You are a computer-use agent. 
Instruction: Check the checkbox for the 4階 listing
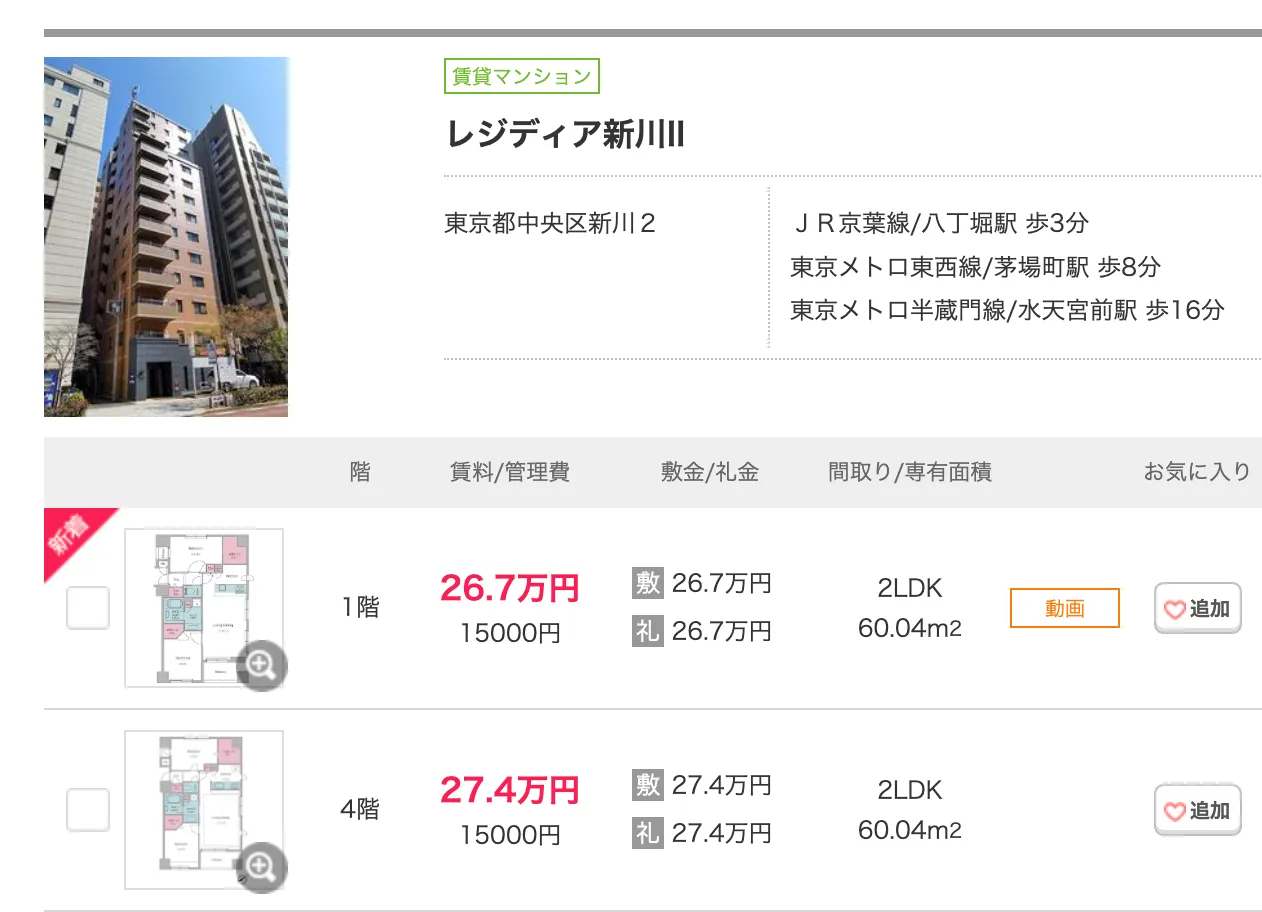tap(86, 810)
